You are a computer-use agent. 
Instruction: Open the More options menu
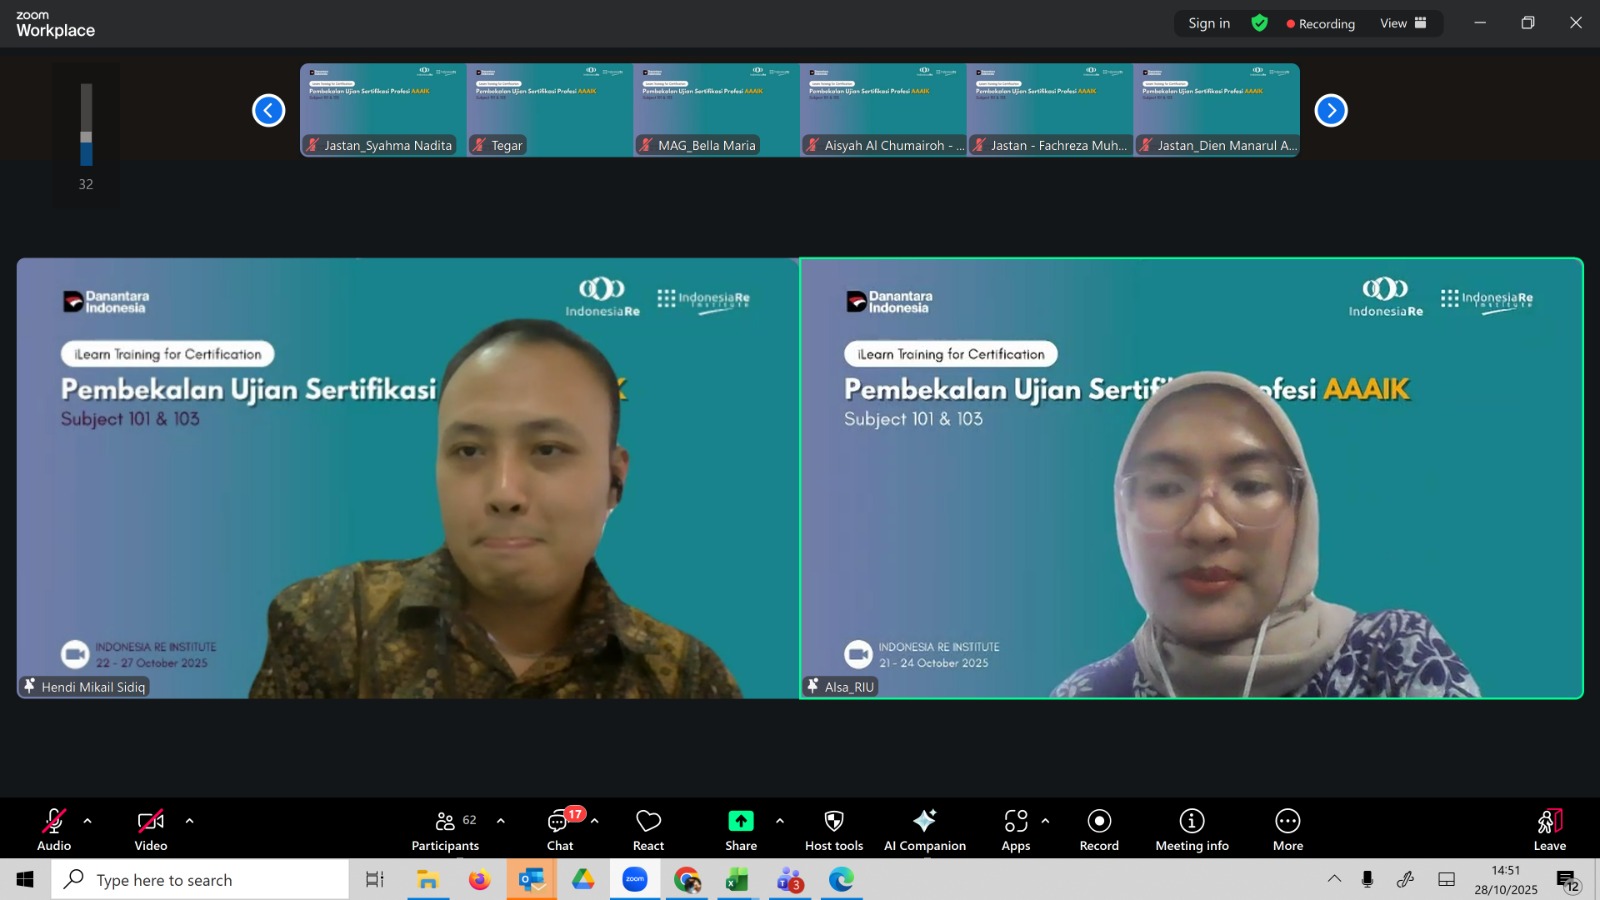(x=1287, y=829)
